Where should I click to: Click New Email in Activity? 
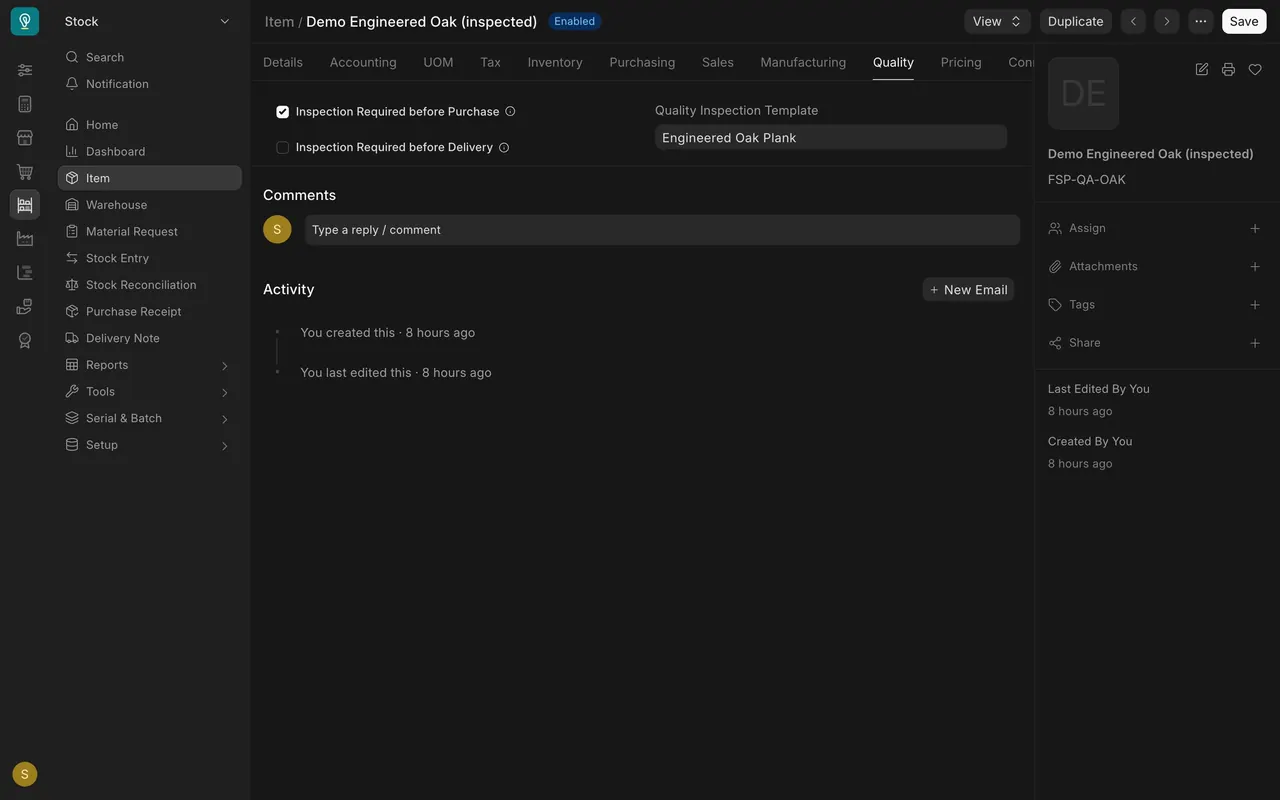click(x=968, y=290)
